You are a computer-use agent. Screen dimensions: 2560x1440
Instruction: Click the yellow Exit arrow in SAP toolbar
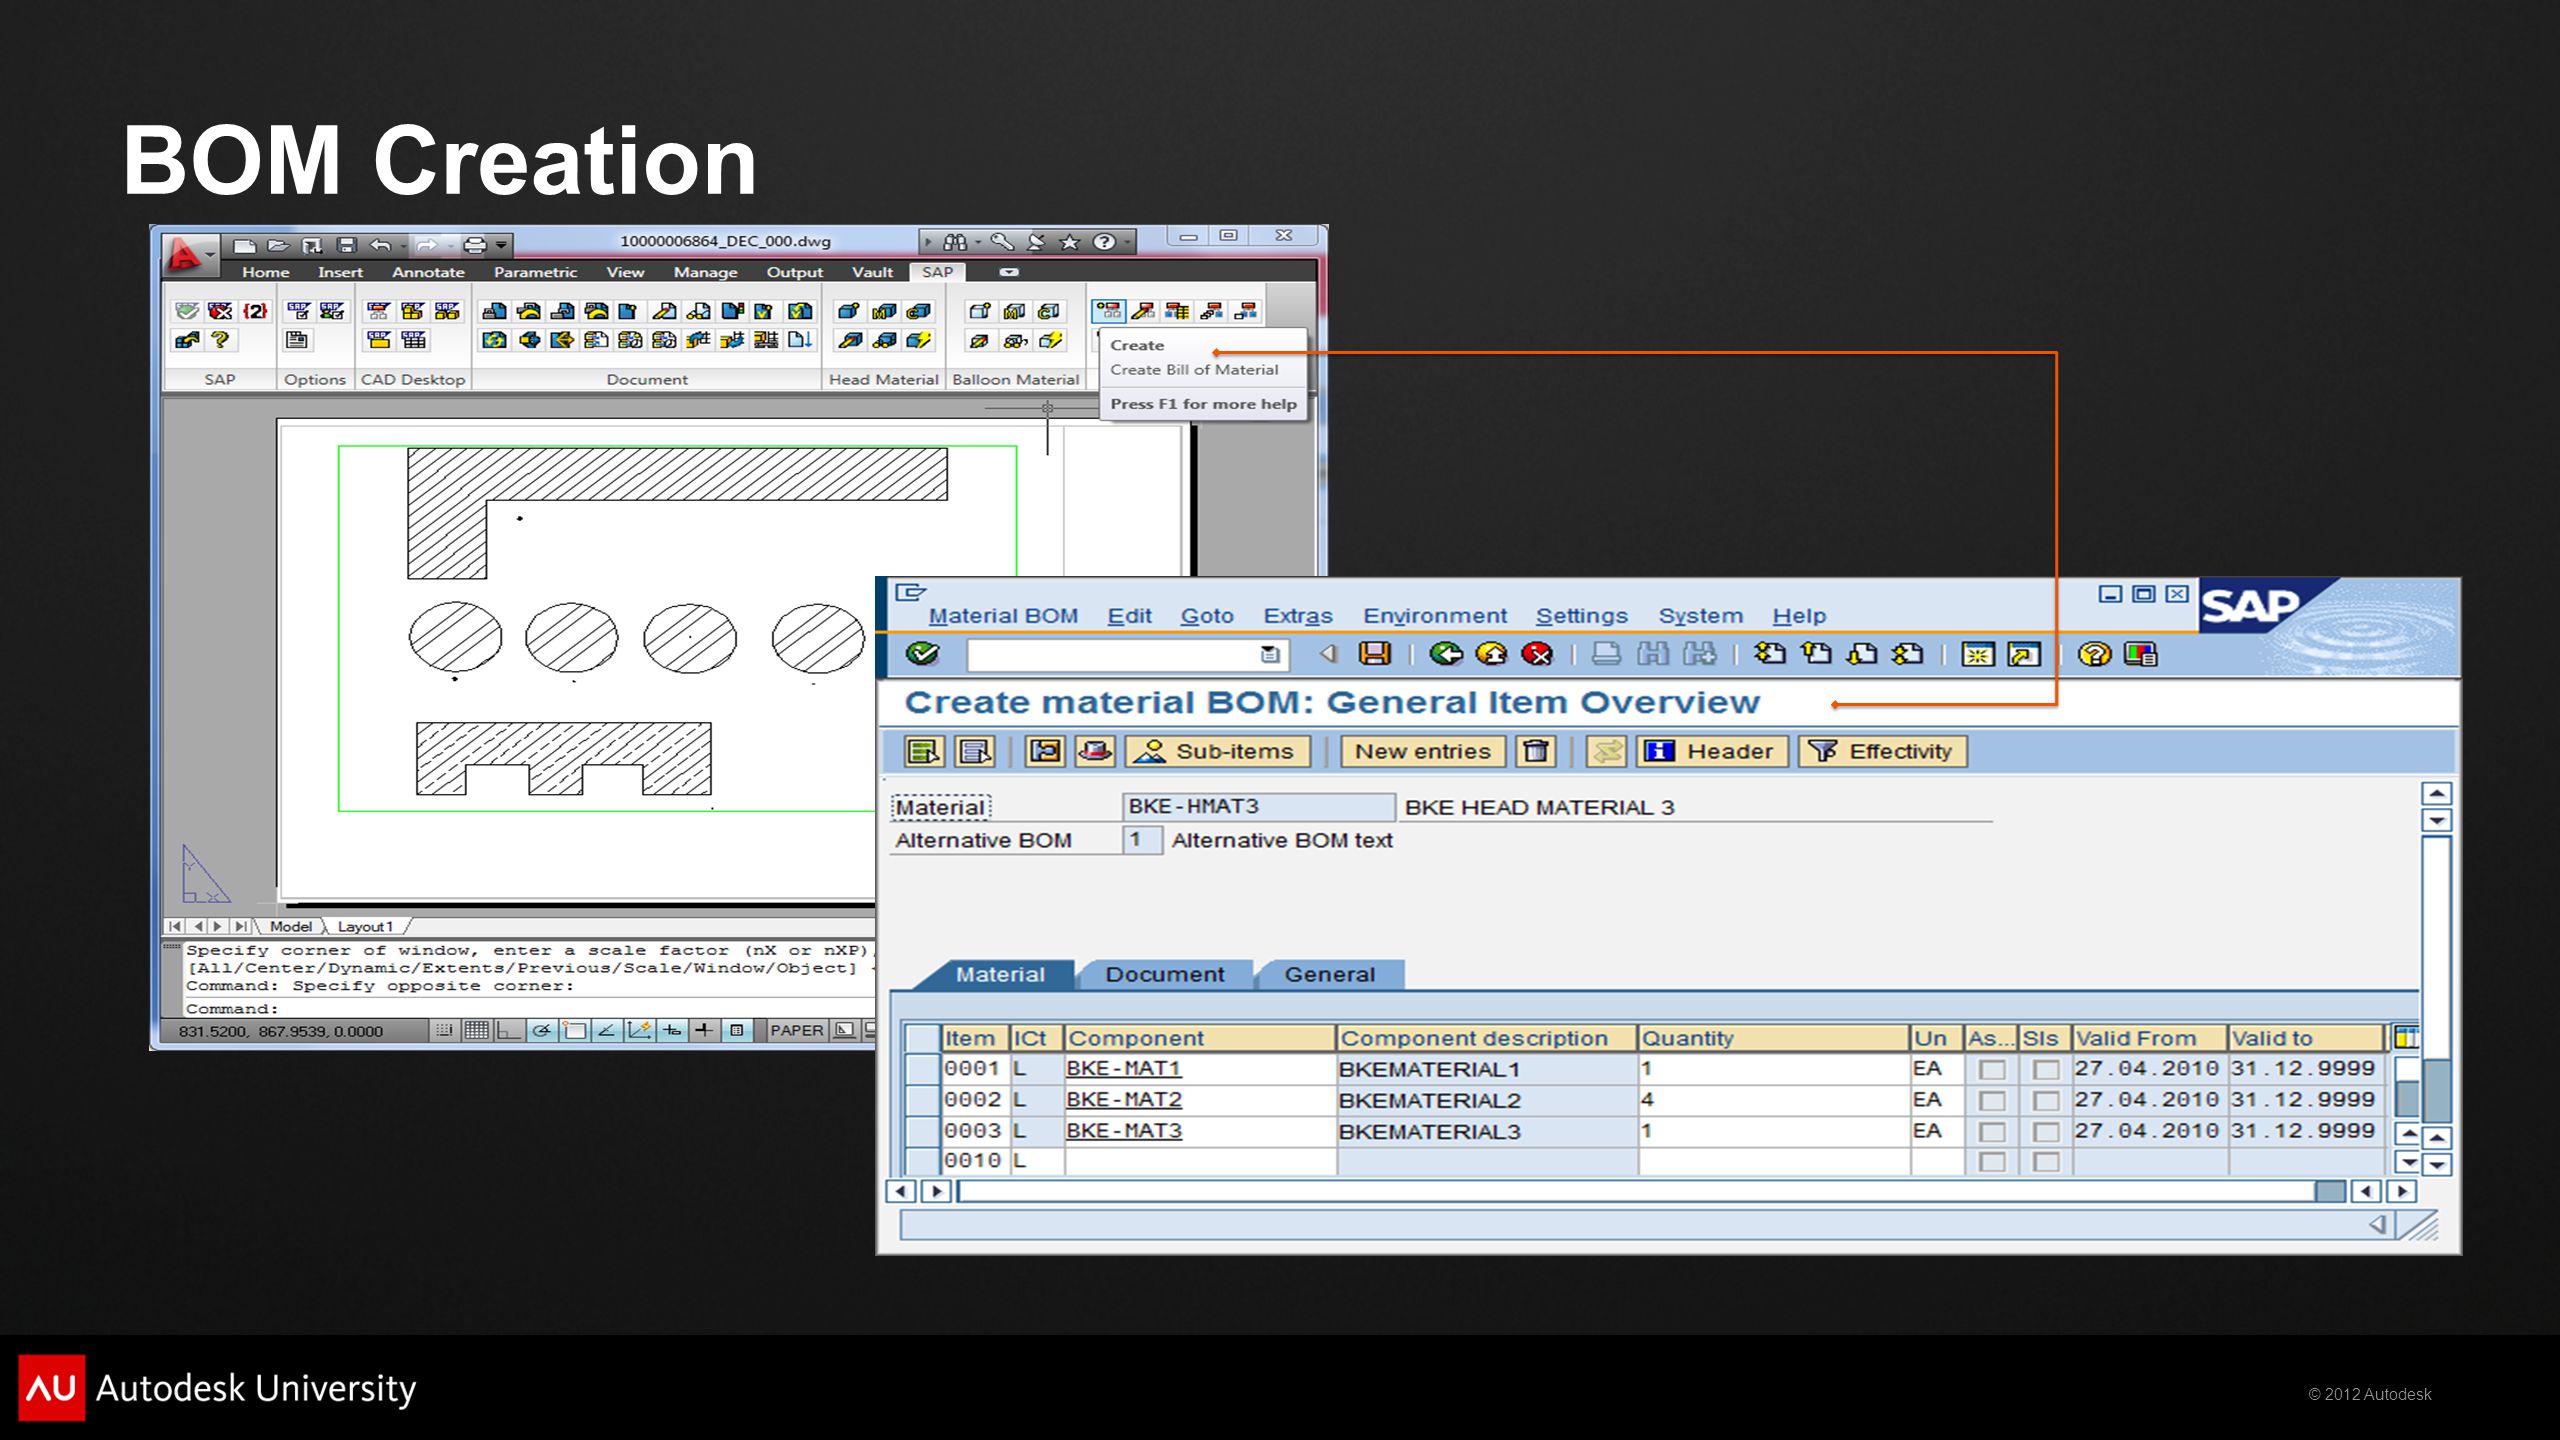click(1491, 654)
